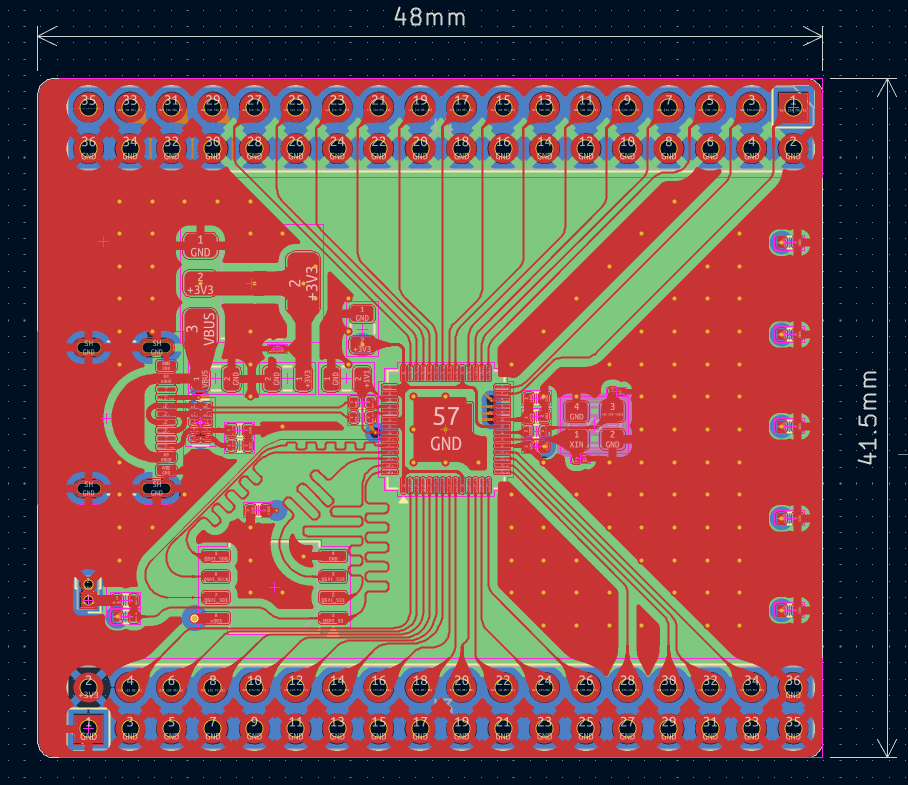Click top header pad 10

click(x=627, y=149)
